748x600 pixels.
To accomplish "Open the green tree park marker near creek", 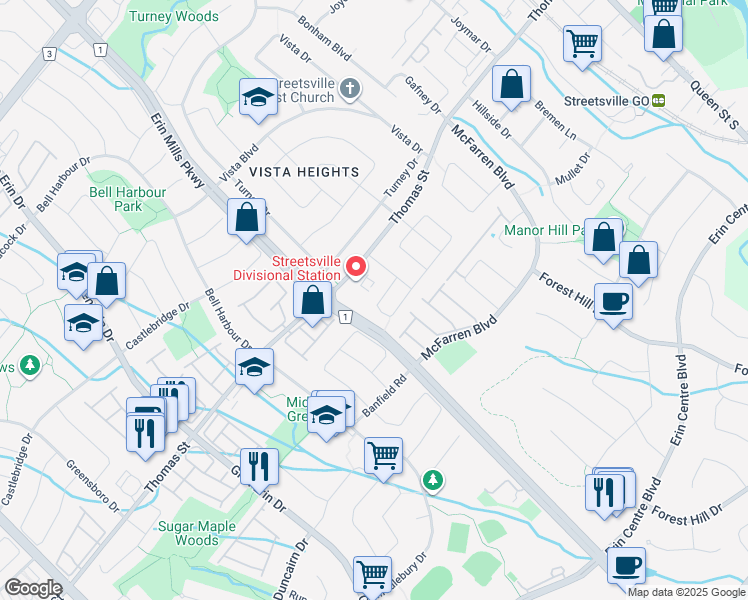I will pos(433,480).
